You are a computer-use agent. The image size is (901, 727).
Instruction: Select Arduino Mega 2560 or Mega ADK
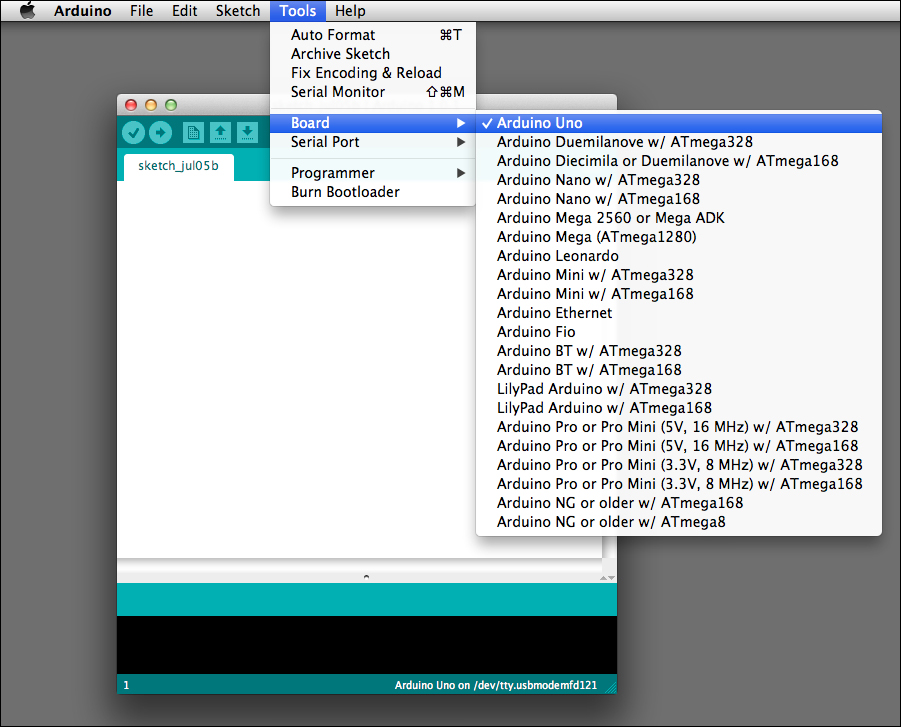tap(610, 218)
